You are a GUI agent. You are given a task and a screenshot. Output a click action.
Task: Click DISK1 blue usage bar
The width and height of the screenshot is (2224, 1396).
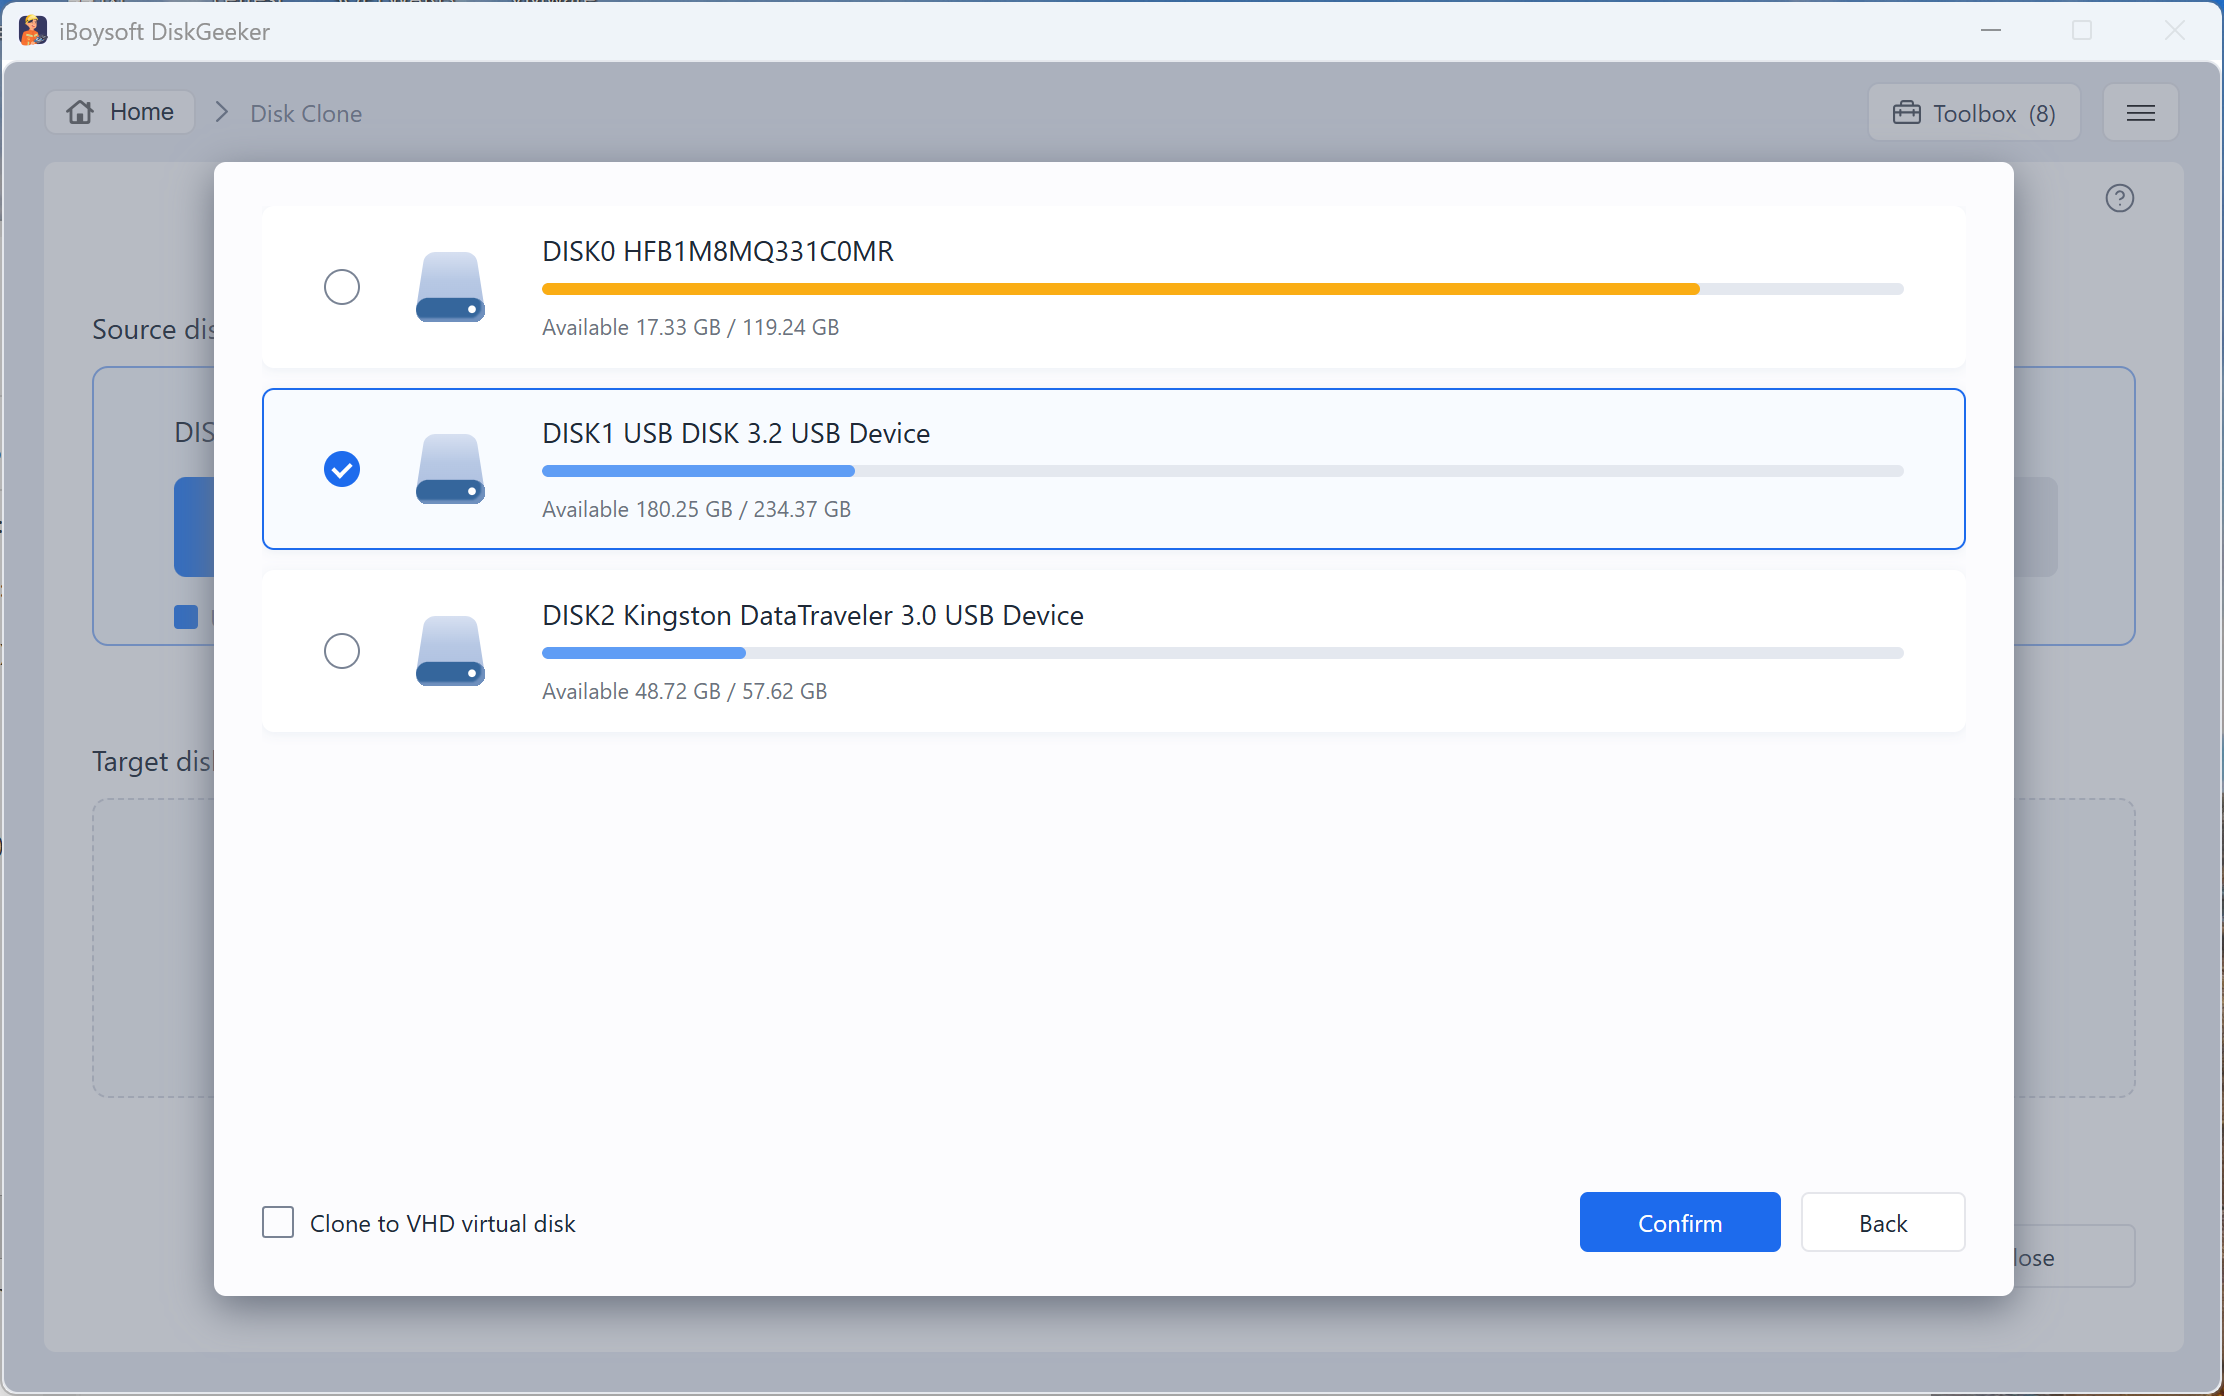pyautogui.click(x=698, y=471)
